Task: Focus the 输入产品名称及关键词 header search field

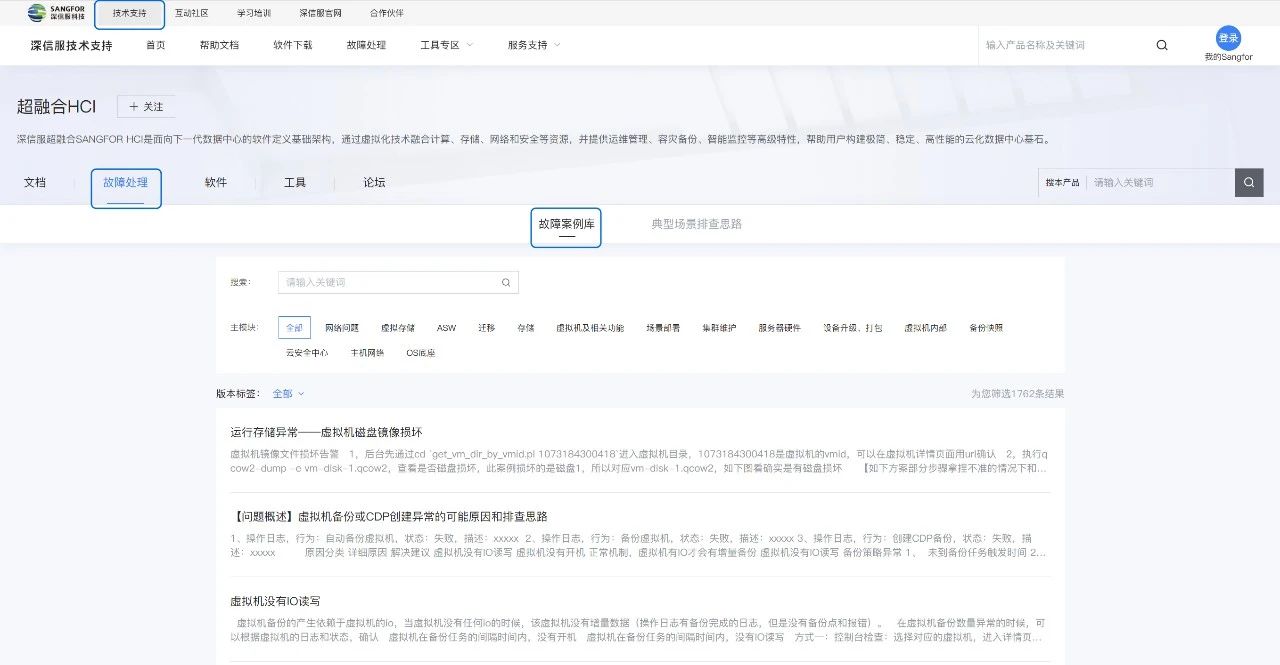Action: point(1064,45)
